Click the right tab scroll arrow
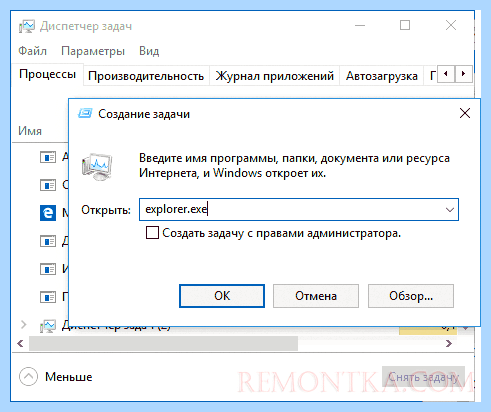491x412 pixels. click(463, 73)
